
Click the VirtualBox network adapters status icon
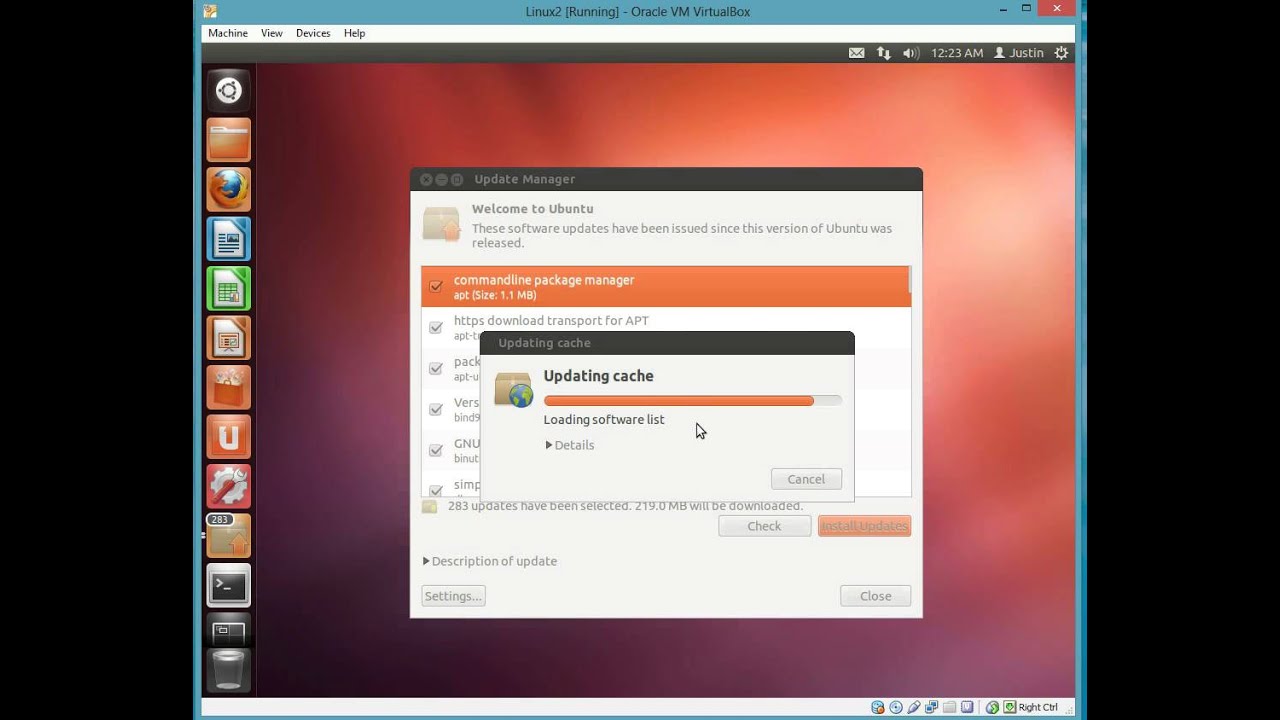click(x=931, y=707)
